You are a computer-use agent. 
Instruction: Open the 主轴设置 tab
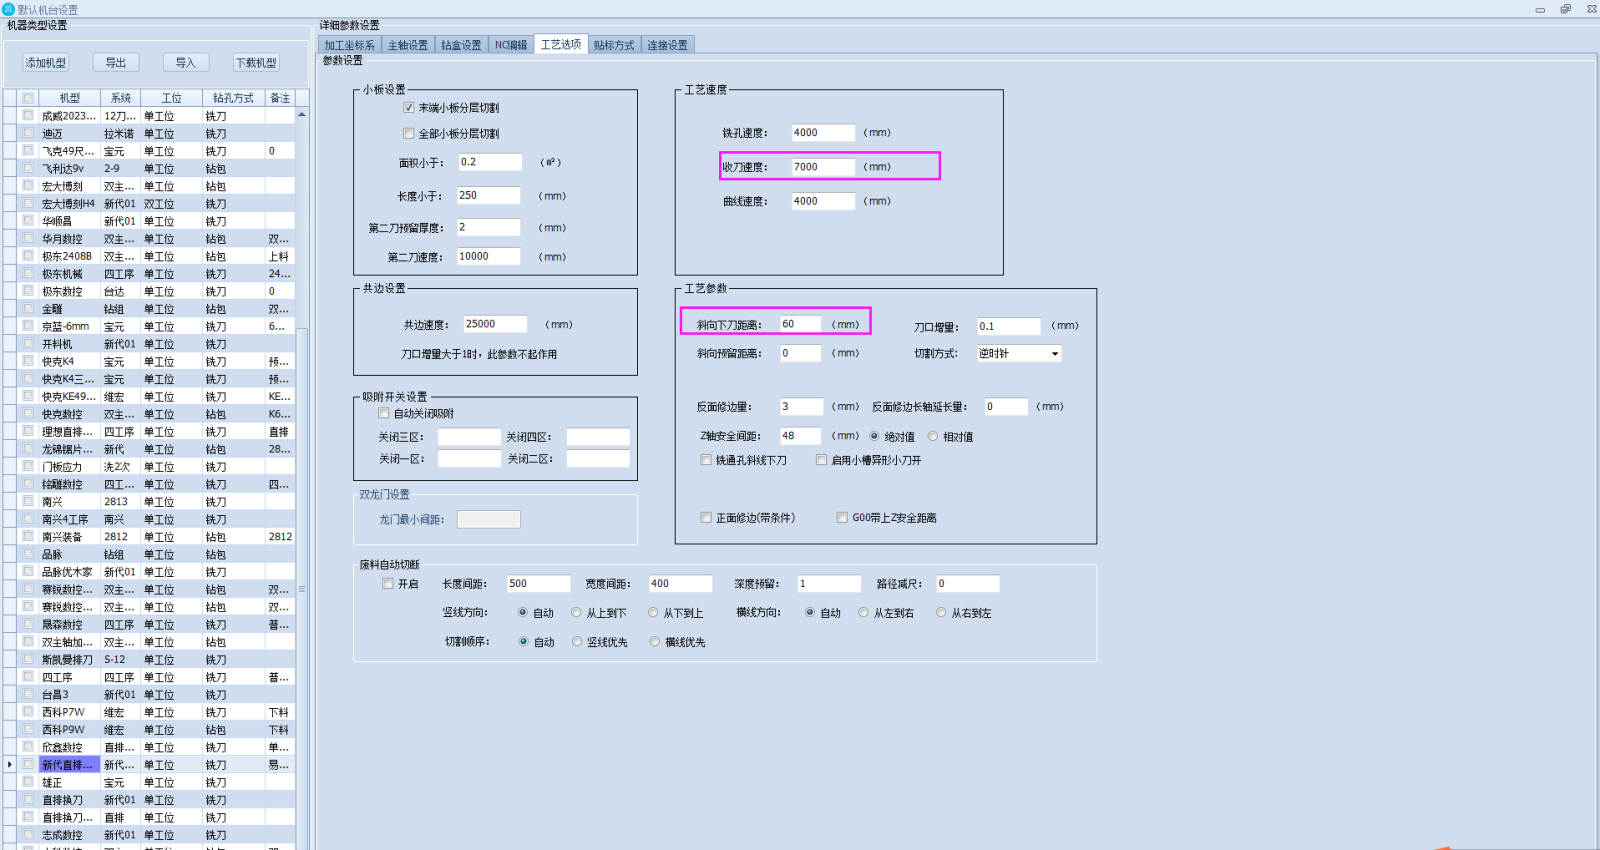408,45
